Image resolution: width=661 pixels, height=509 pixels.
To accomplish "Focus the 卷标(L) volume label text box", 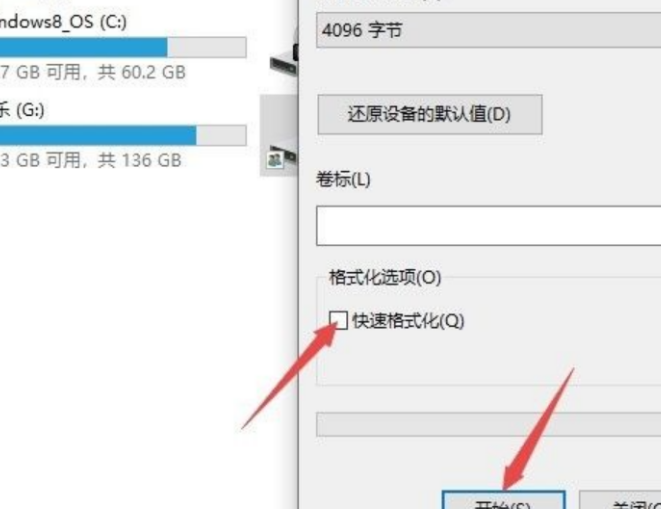I will tap(489, 226).
